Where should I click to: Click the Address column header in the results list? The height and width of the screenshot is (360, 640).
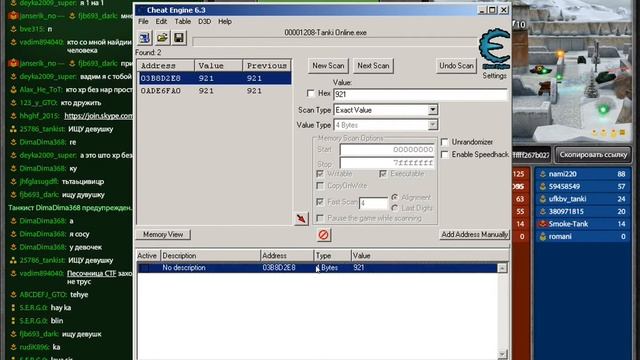166,66
